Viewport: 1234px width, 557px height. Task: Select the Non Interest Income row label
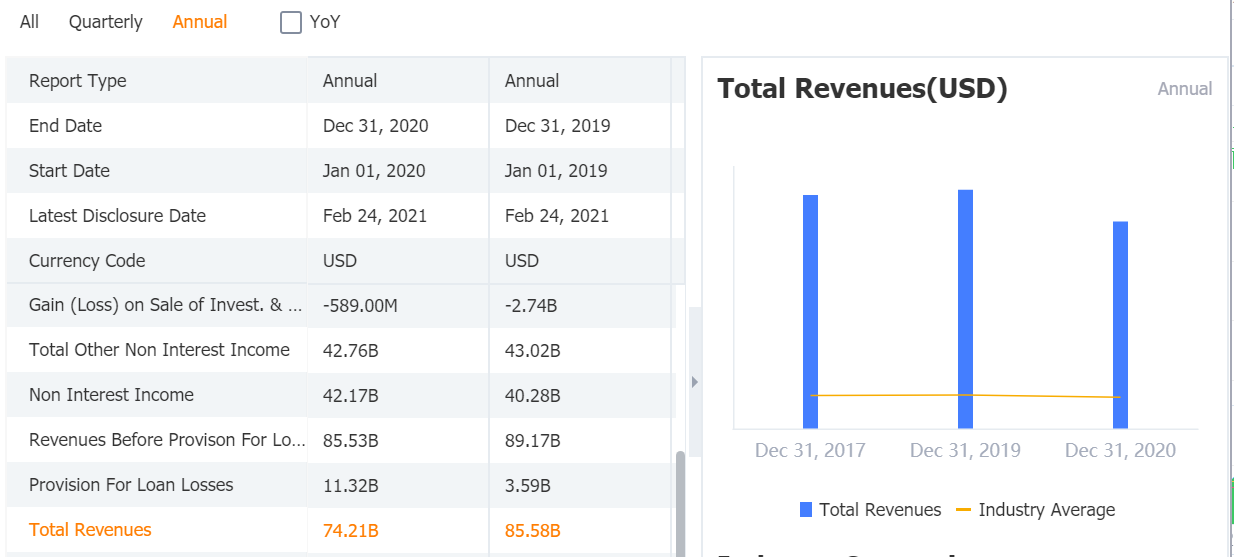[x=111, y=395]
